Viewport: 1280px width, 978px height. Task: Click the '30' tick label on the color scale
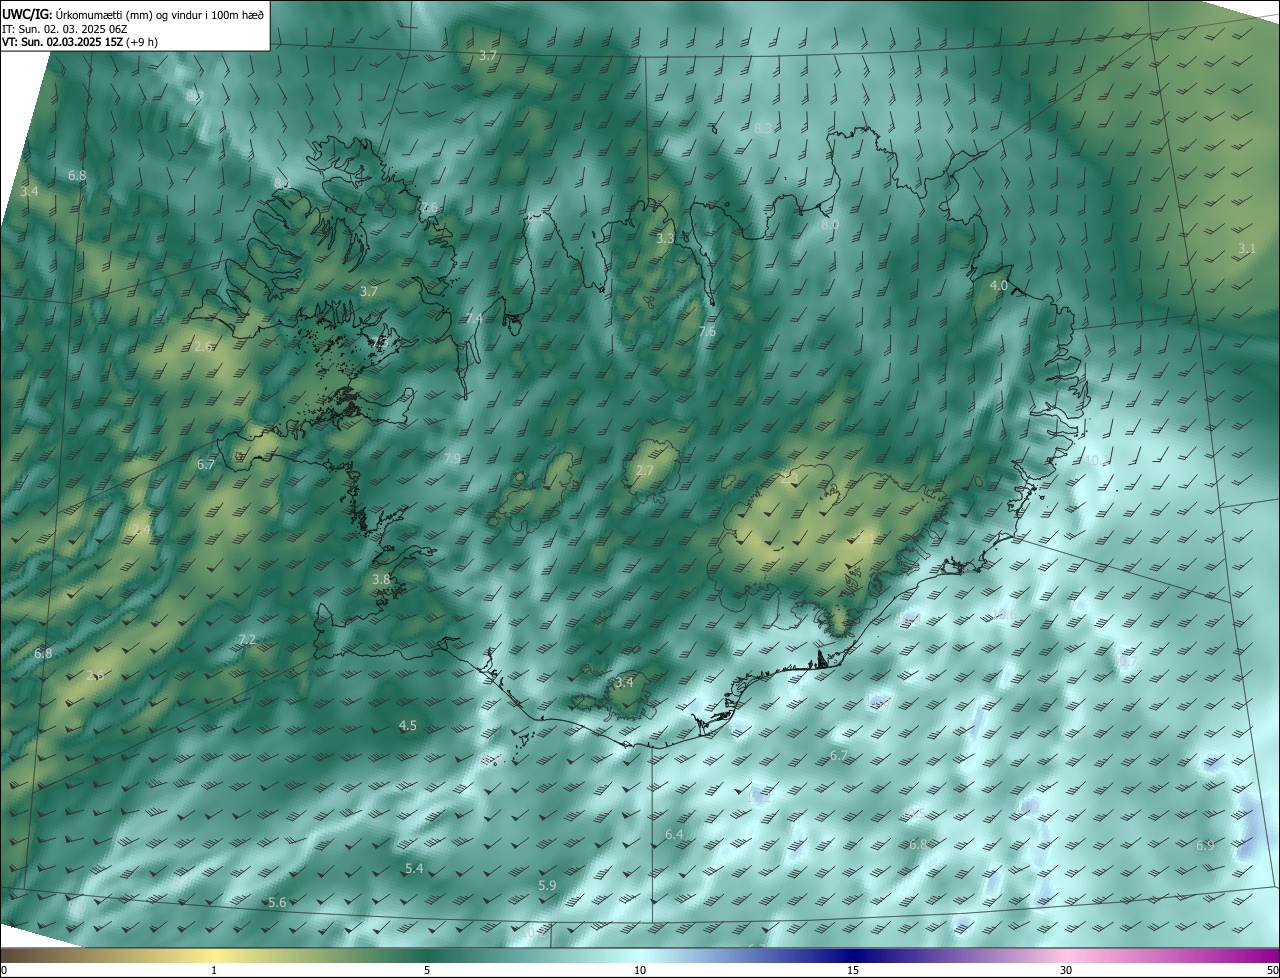pos(1066,970)
